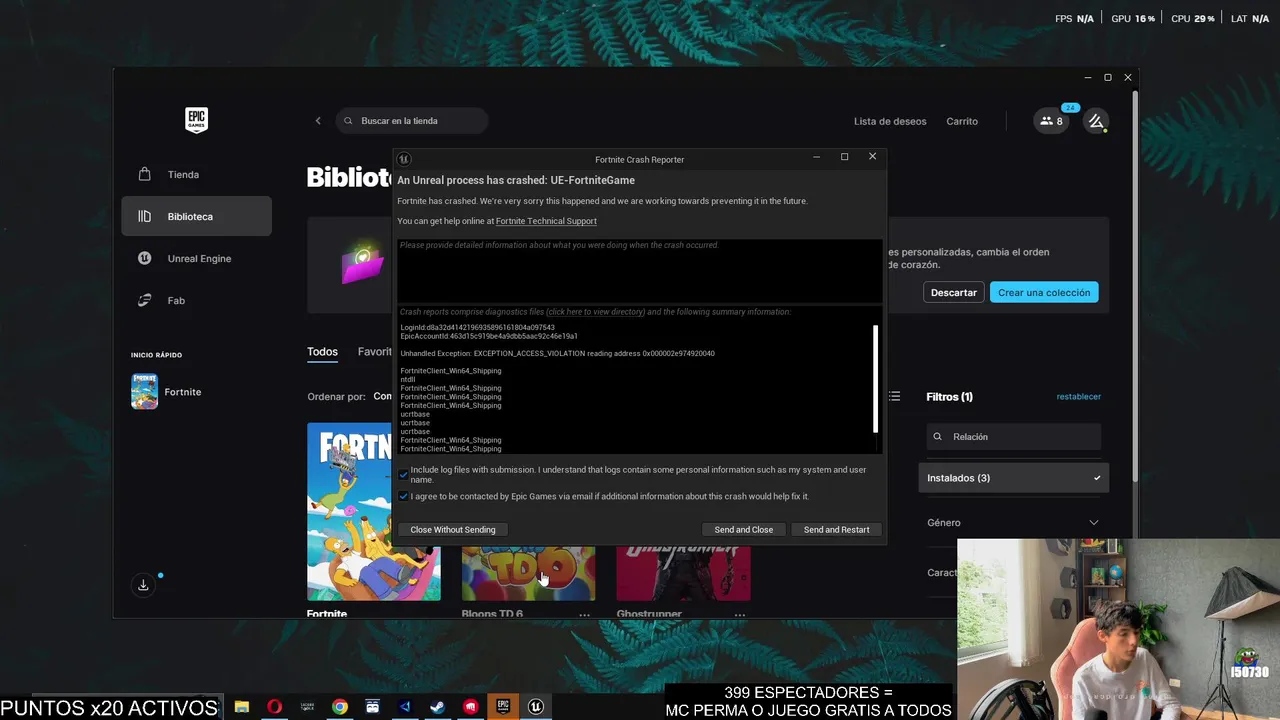1280x720 pixels.
Task: Open Visual Studio from the taskbar
Action: (x=405, y=706)
